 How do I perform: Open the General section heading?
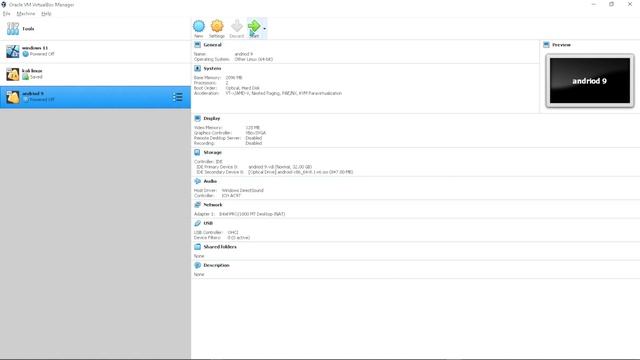213,45
